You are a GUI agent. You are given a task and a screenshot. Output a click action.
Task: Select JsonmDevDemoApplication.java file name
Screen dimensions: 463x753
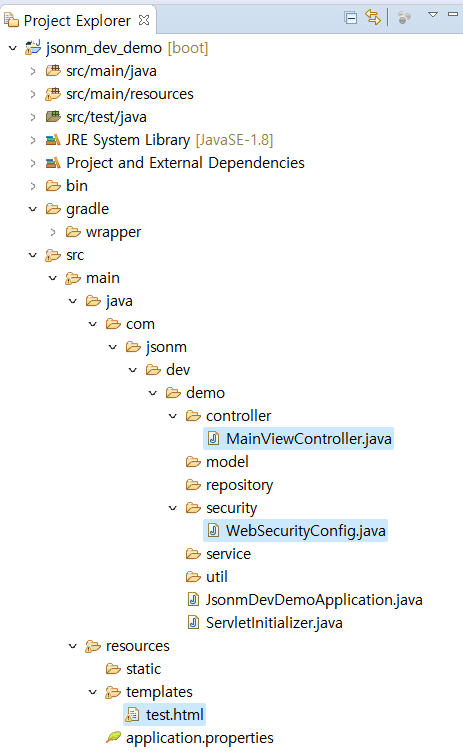click(x=314, y=600)
